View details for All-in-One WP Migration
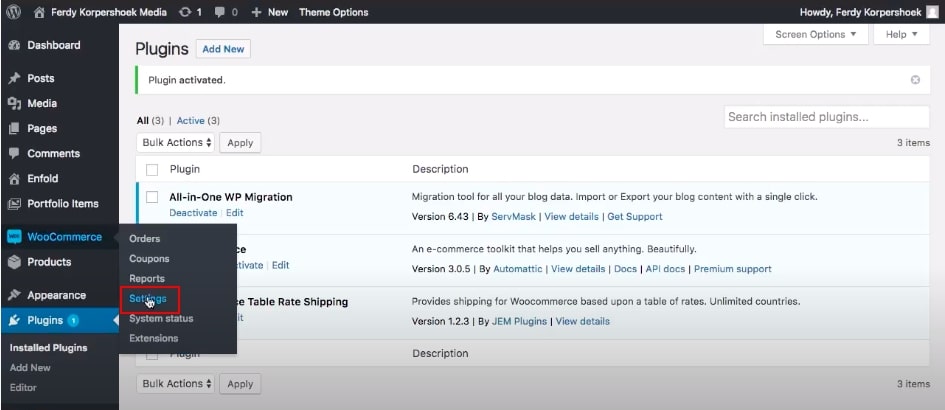Screen dimensions: 945x410 [x=571, y=216]
